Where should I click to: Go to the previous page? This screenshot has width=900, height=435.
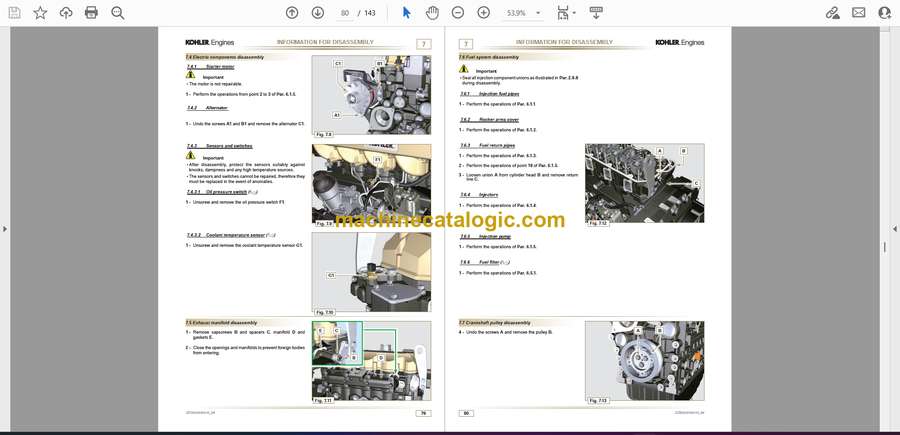pyautogui.click(x=292, y=13)
